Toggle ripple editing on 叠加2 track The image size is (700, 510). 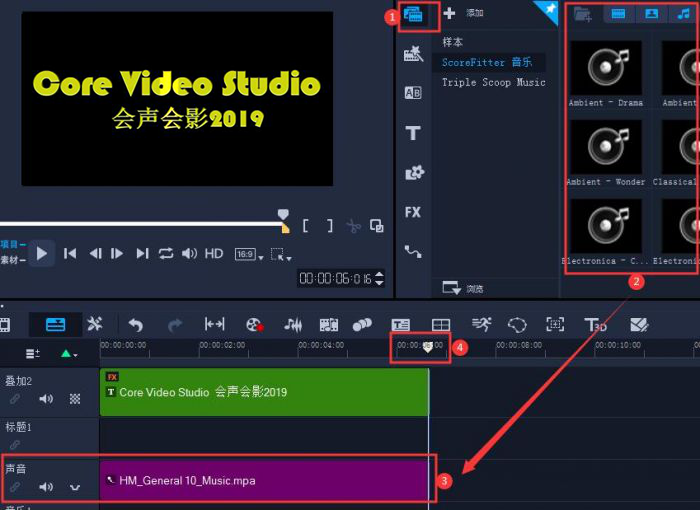pos(15,398)
